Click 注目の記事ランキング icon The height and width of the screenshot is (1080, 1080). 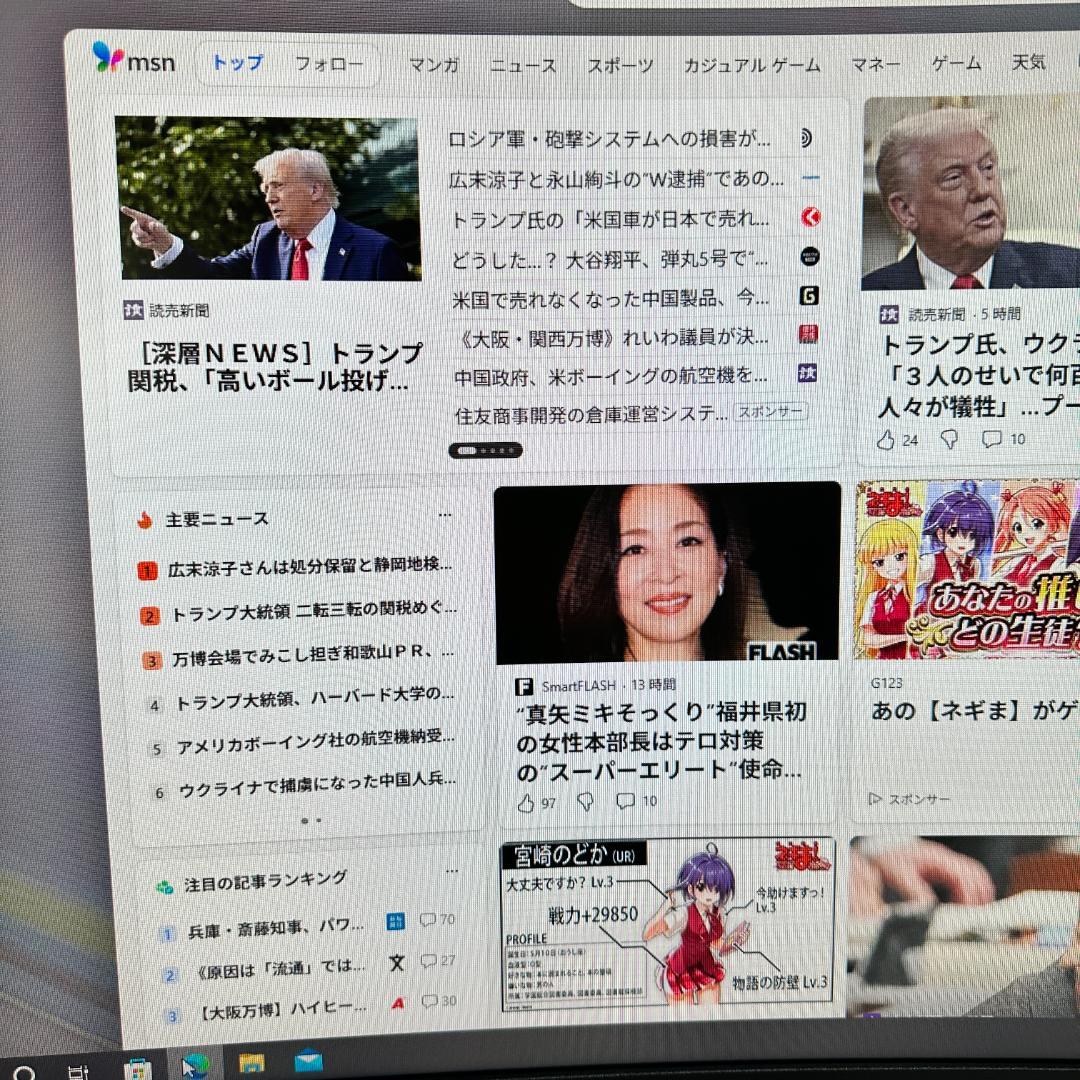point(165,887)
